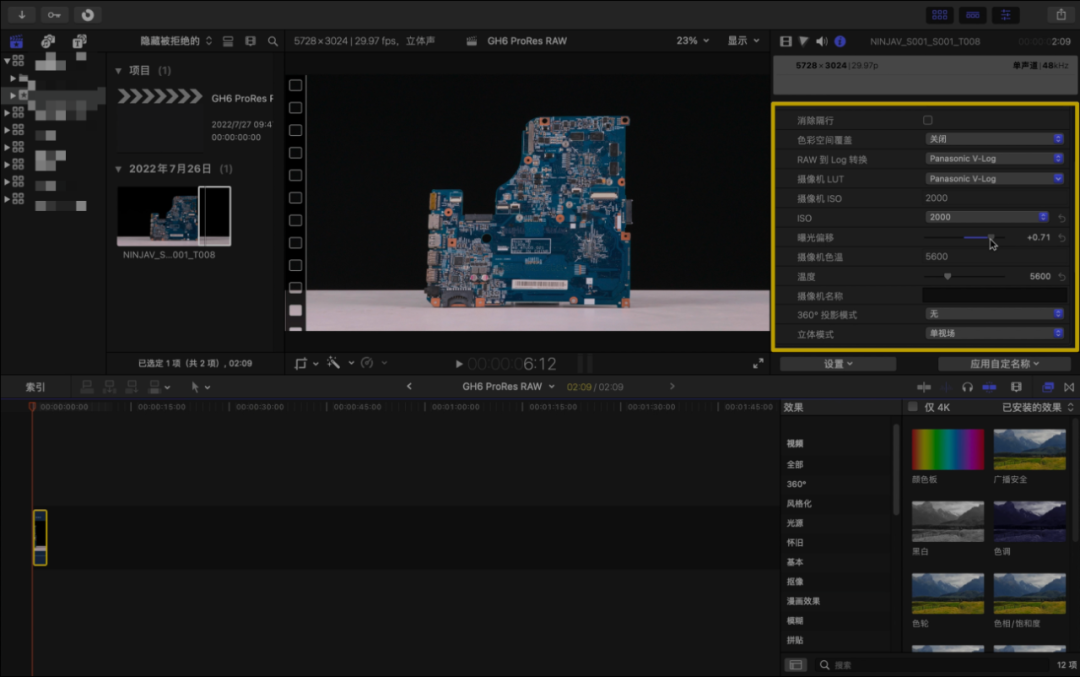Open clip appearance filmstrip in timeline
The width and height of the screenshot is (1080, 677).
click(1016, 387)
